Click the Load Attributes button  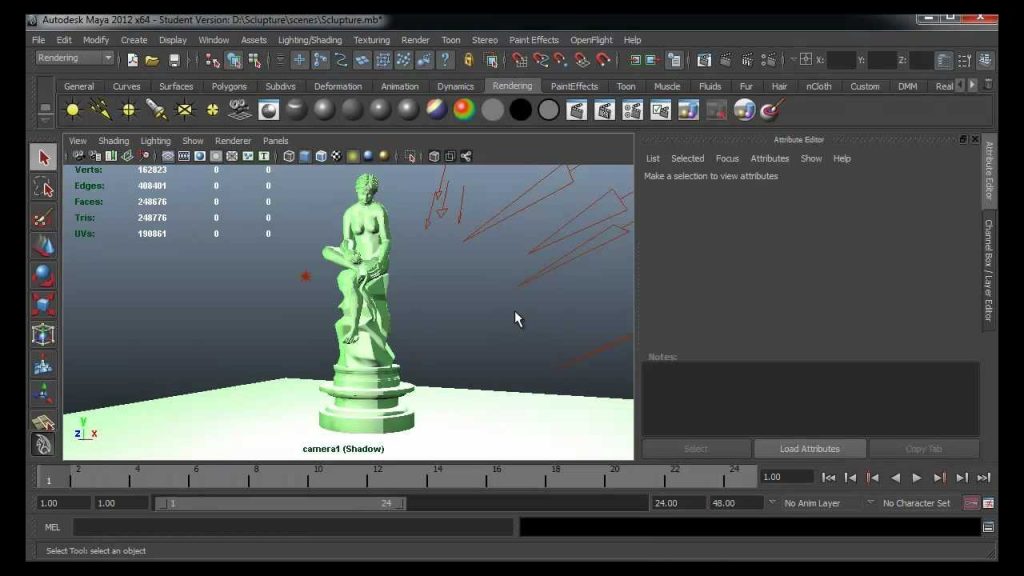pyautogui.click(x=810, y=449)
